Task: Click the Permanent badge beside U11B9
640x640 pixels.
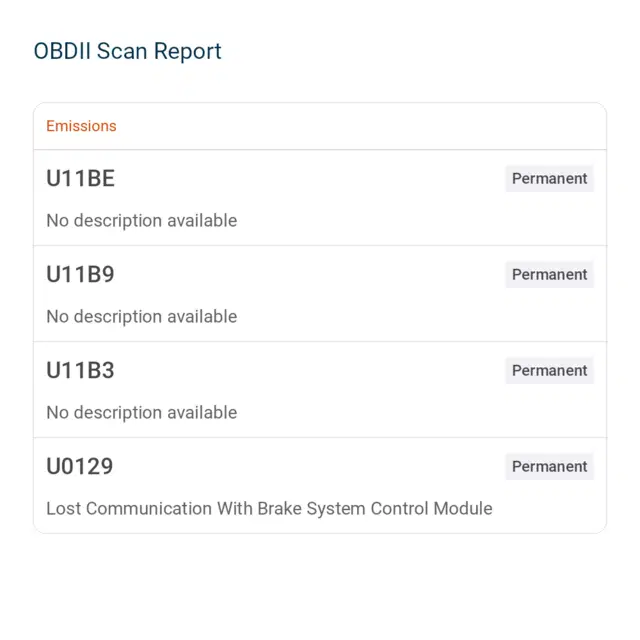Action: coord(549,274)
